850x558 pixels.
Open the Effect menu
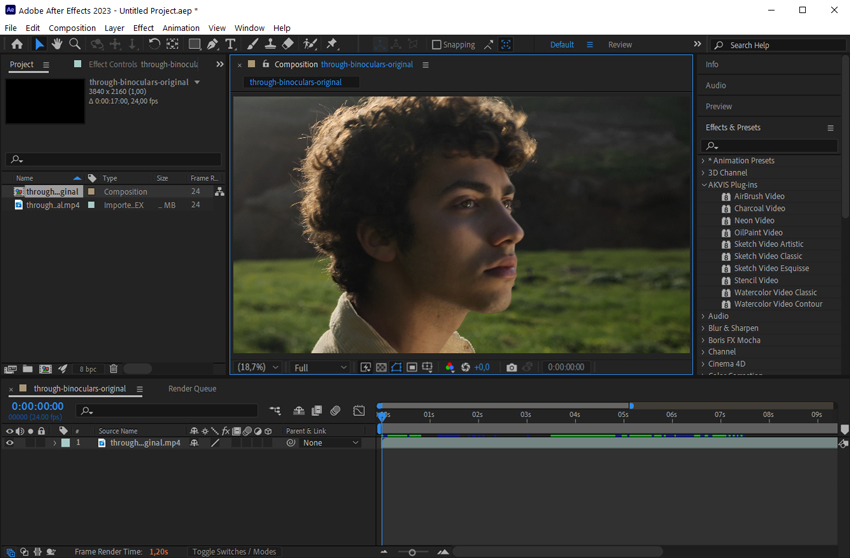click(143, 28)
